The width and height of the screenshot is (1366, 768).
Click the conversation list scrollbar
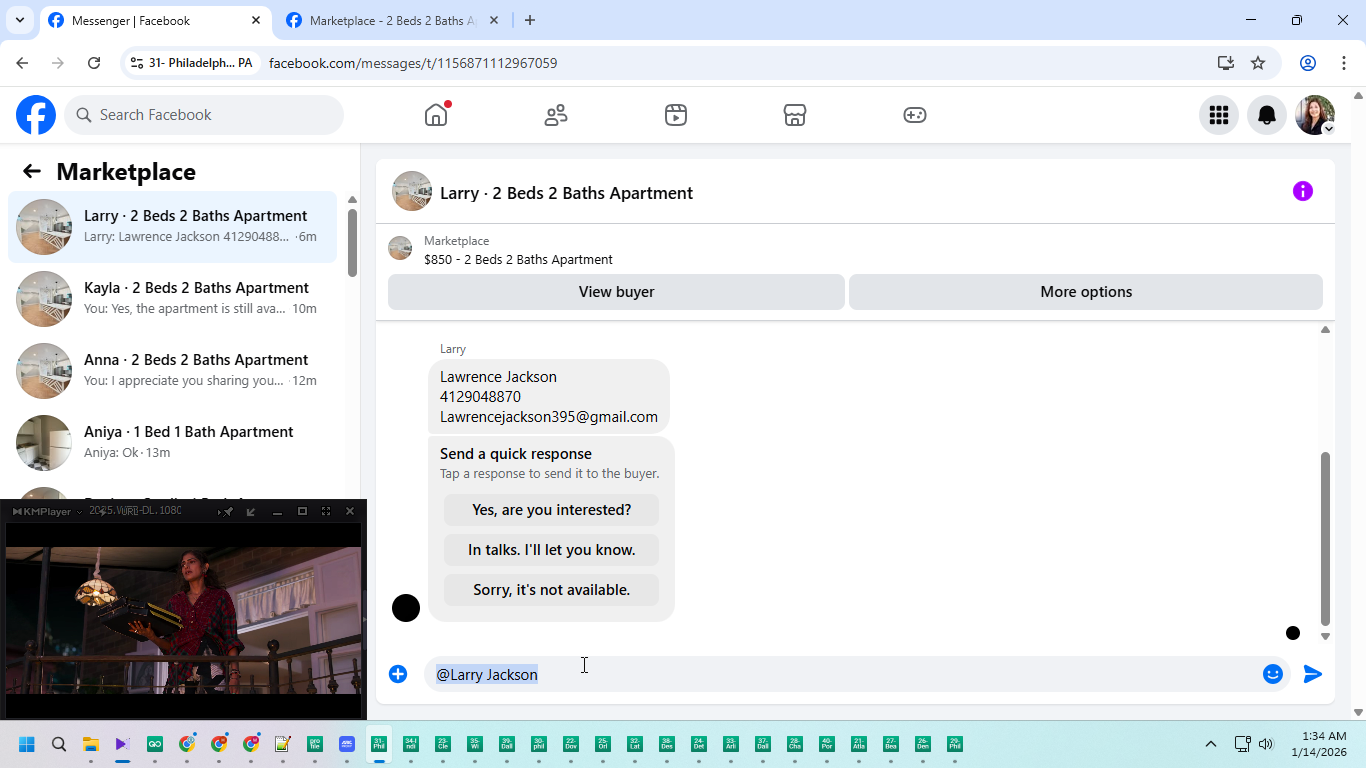point(352,242)
